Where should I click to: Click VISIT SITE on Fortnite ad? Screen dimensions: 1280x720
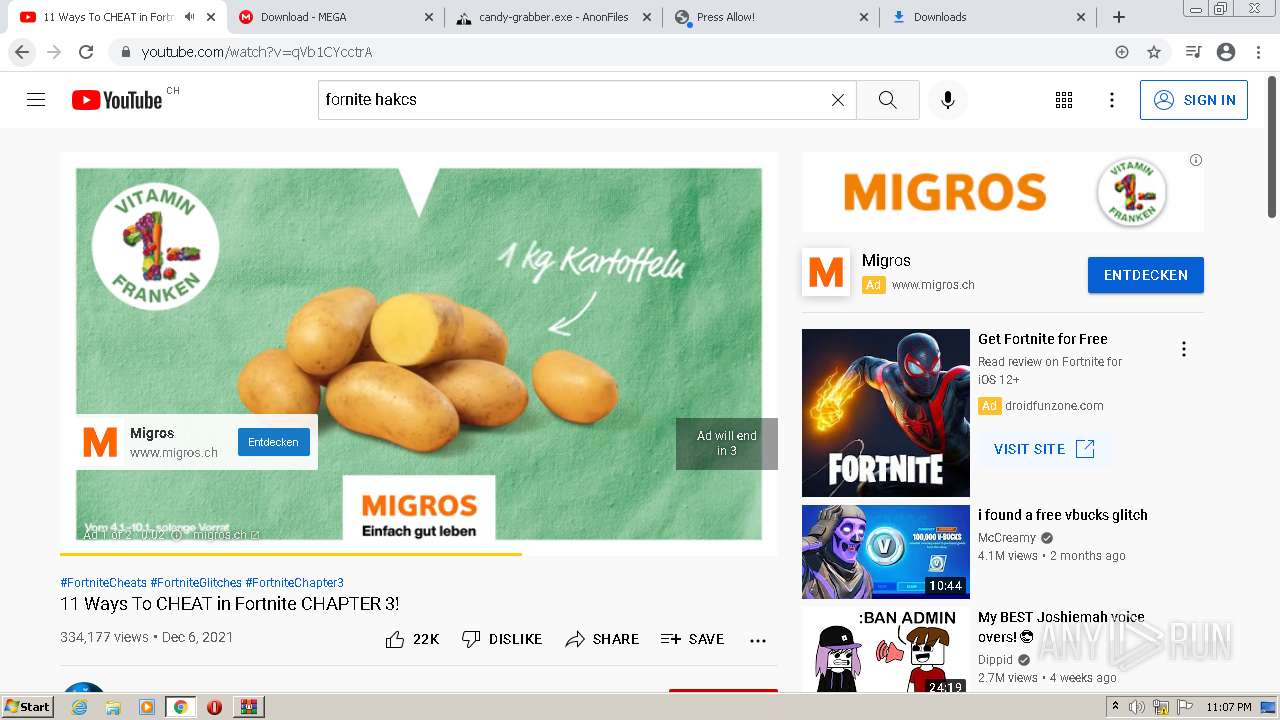click(x=1044, y=449)
